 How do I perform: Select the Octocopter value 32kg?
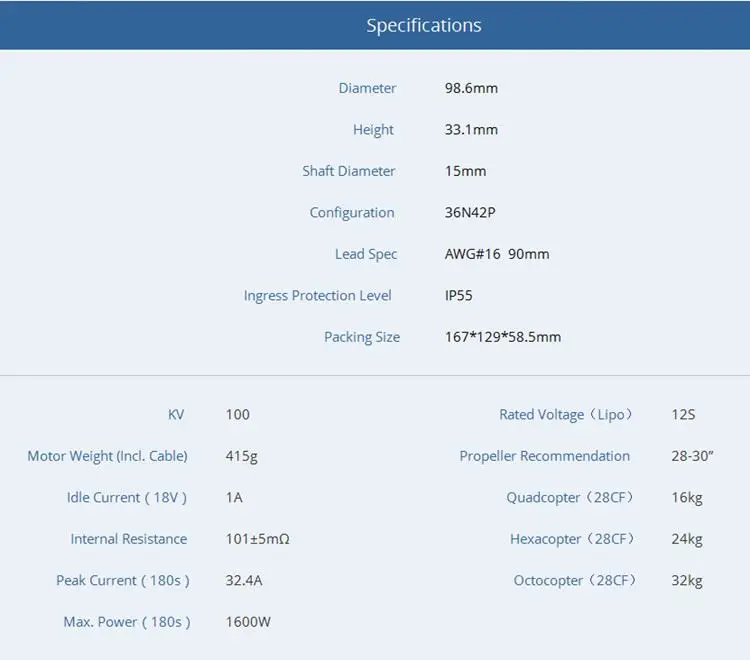click(x=687, y=580)
